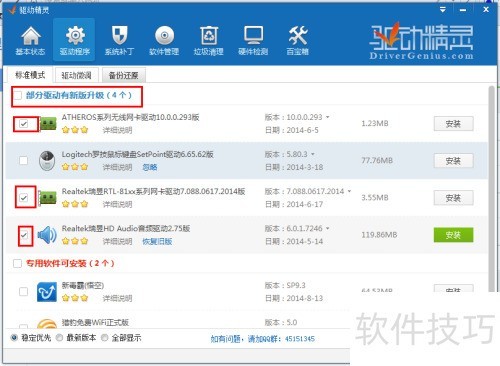Expand version dropdown for 10.0.0.293

pos(327,117)
